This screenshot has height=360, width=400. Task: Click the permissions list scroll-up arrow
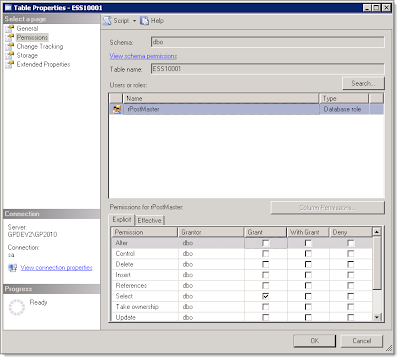[x=377, y=232]
